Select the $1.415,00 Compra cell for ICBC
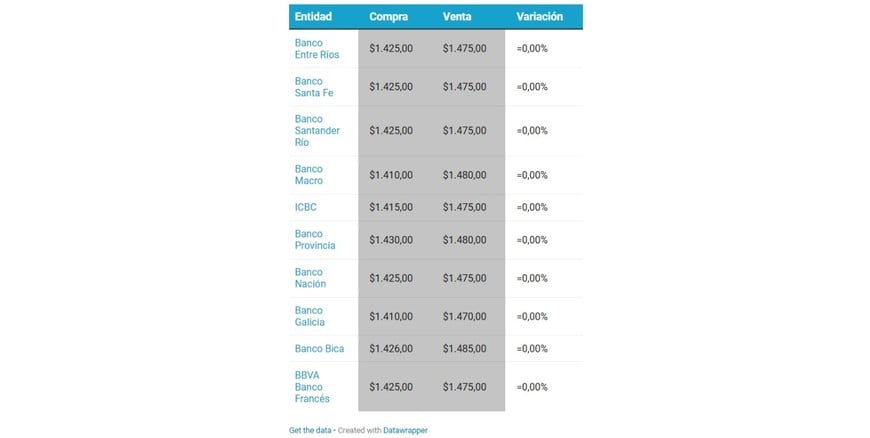 click(x=391, y=207)
